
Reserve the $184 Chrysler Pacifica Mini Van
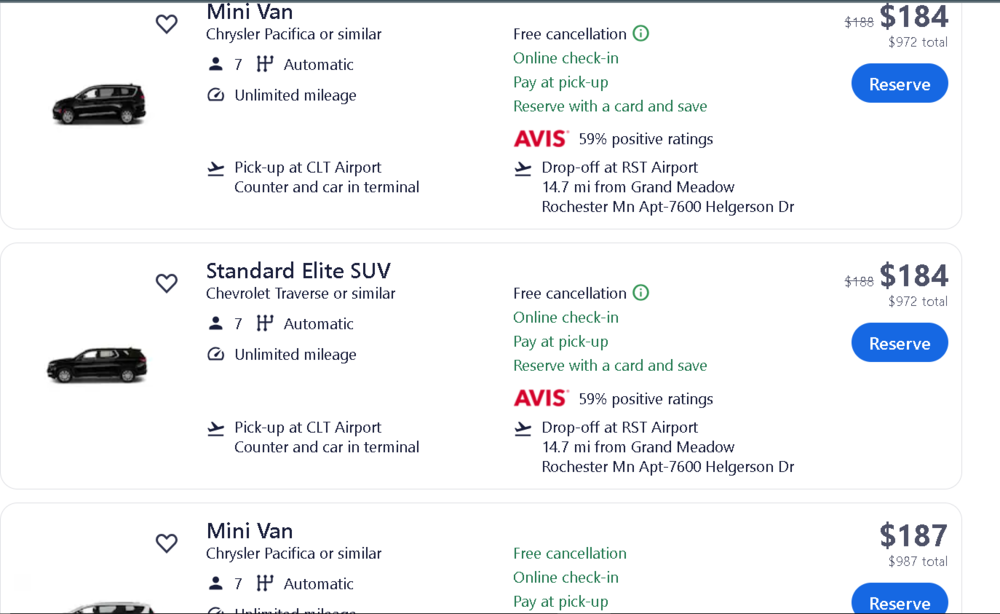899,84
